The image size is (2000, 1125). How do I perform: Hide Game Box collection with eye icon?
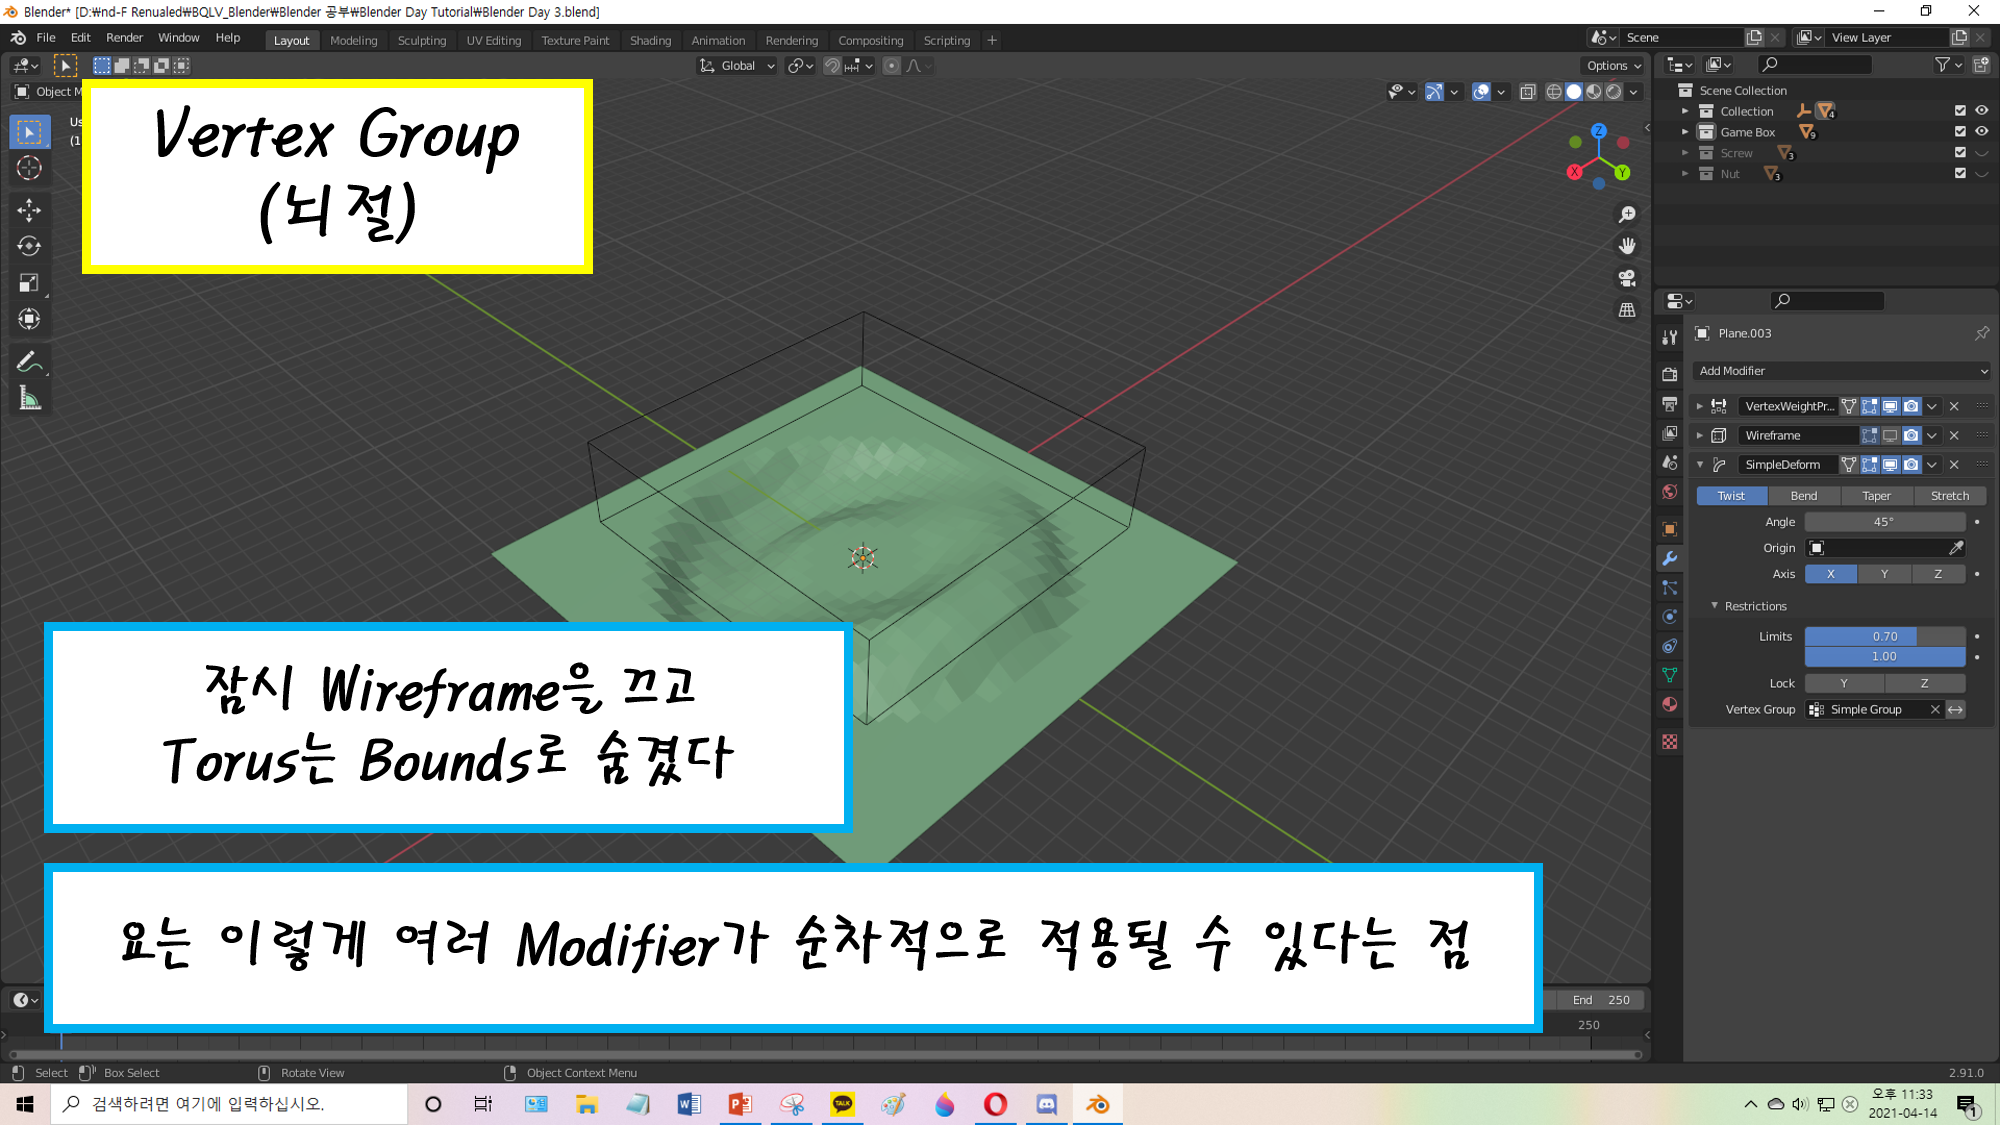click(x=1981, y=132)
